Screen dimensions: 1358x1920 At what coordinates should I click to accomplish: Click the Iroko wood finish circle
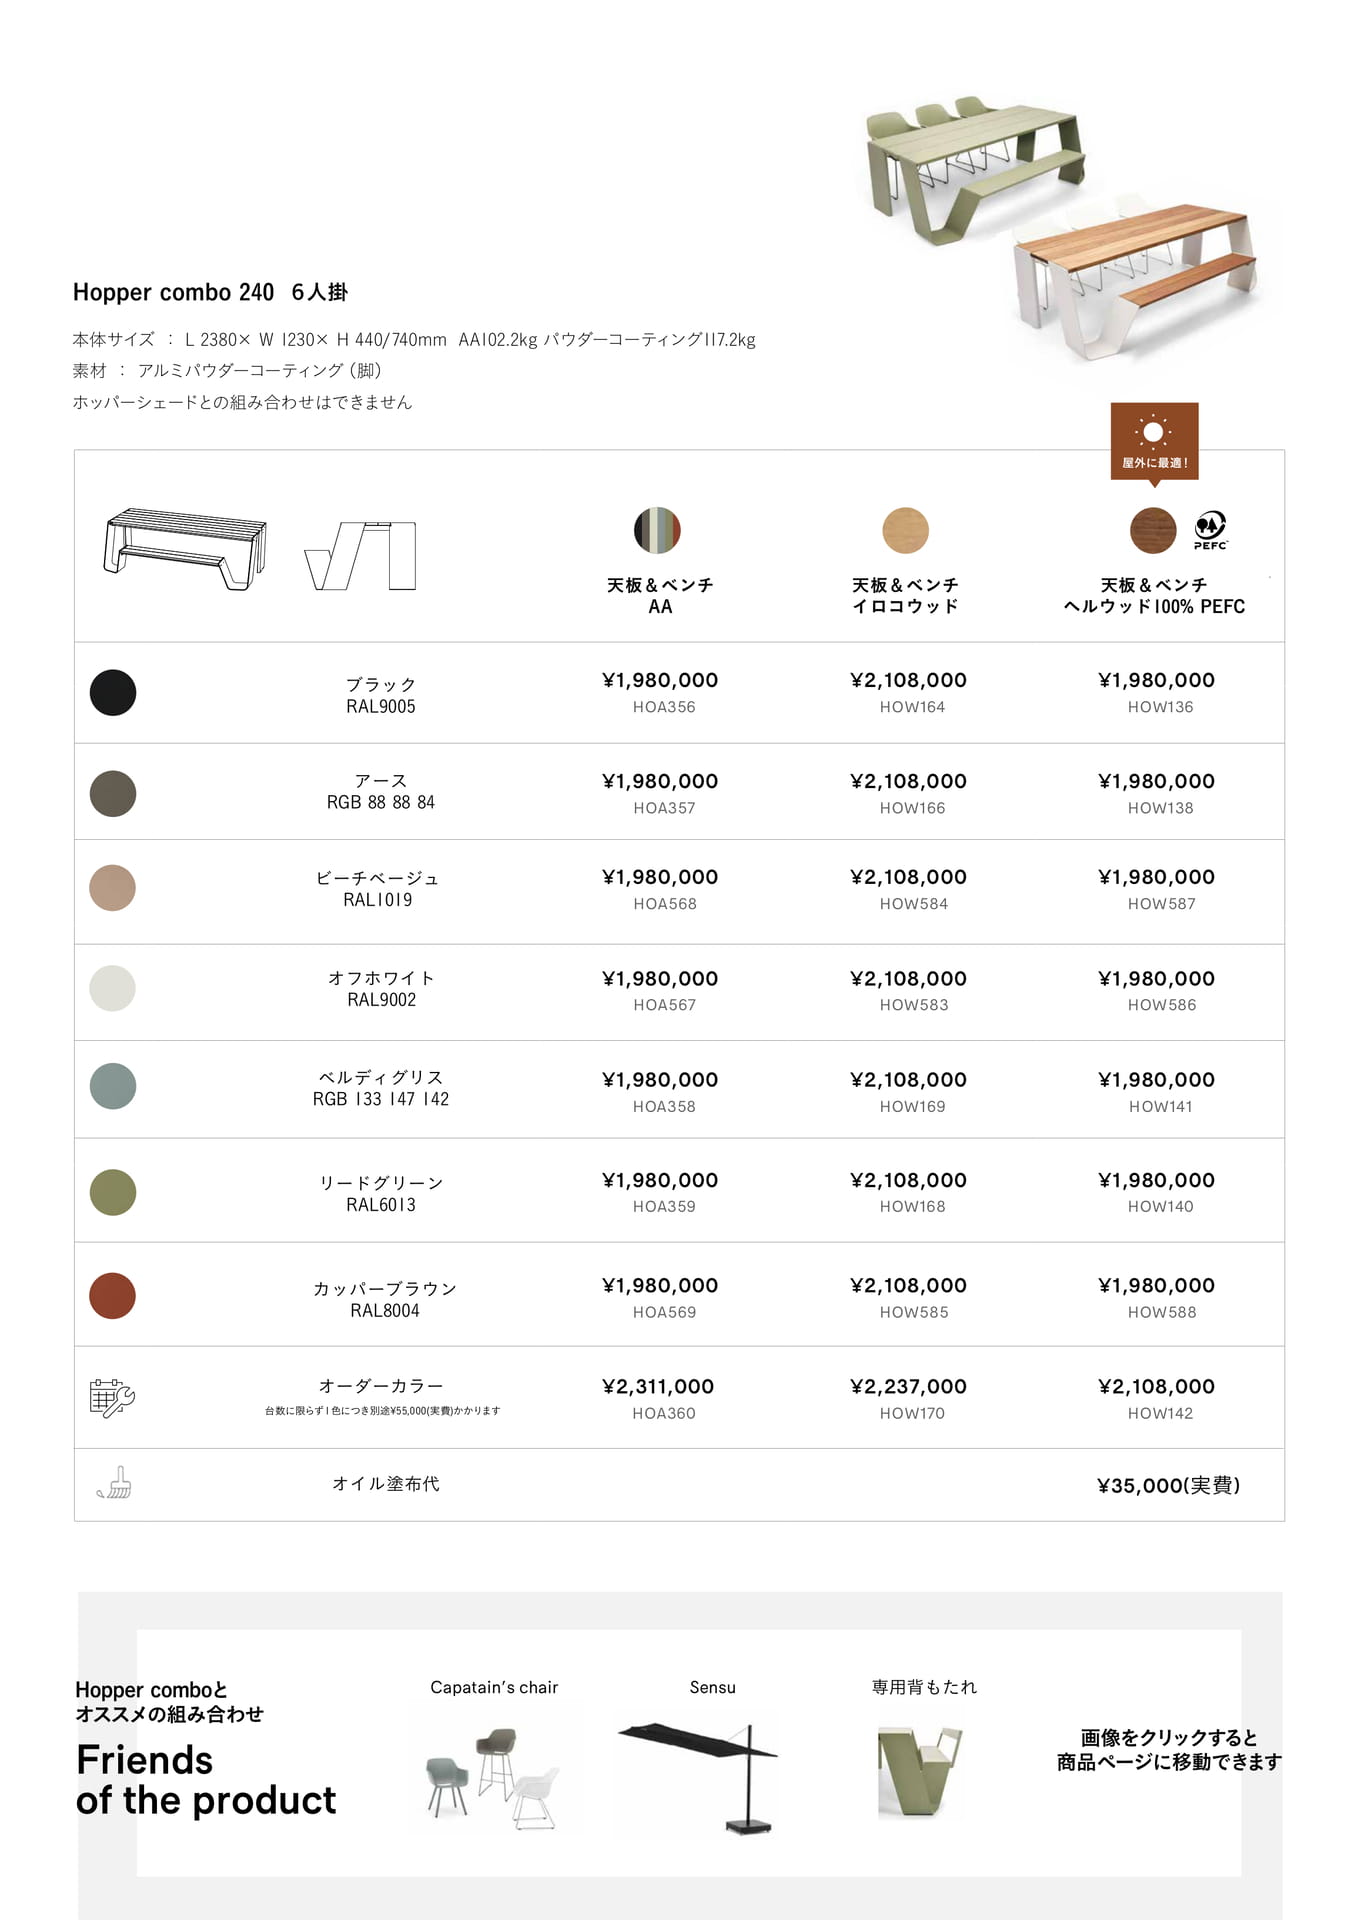[x=905, y=530]
